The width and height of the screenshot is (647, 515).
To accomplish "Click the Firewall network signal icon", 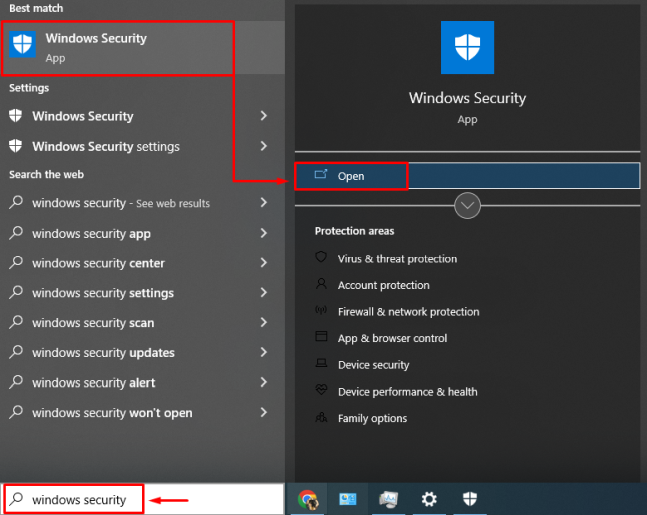I will click(321, 310).
